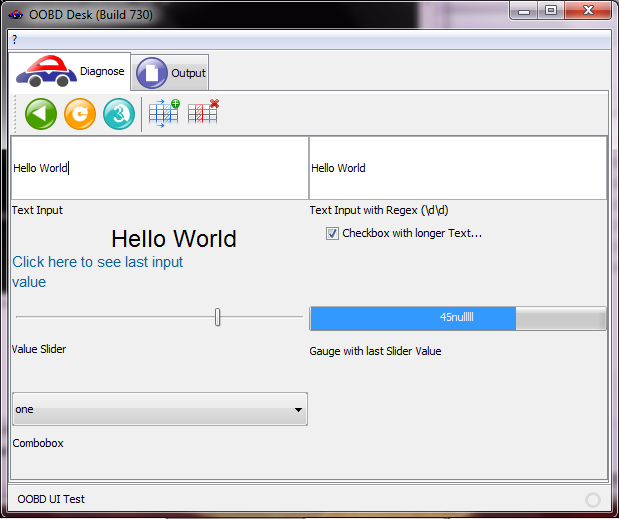Switch to the Diagnose tab

71,72
